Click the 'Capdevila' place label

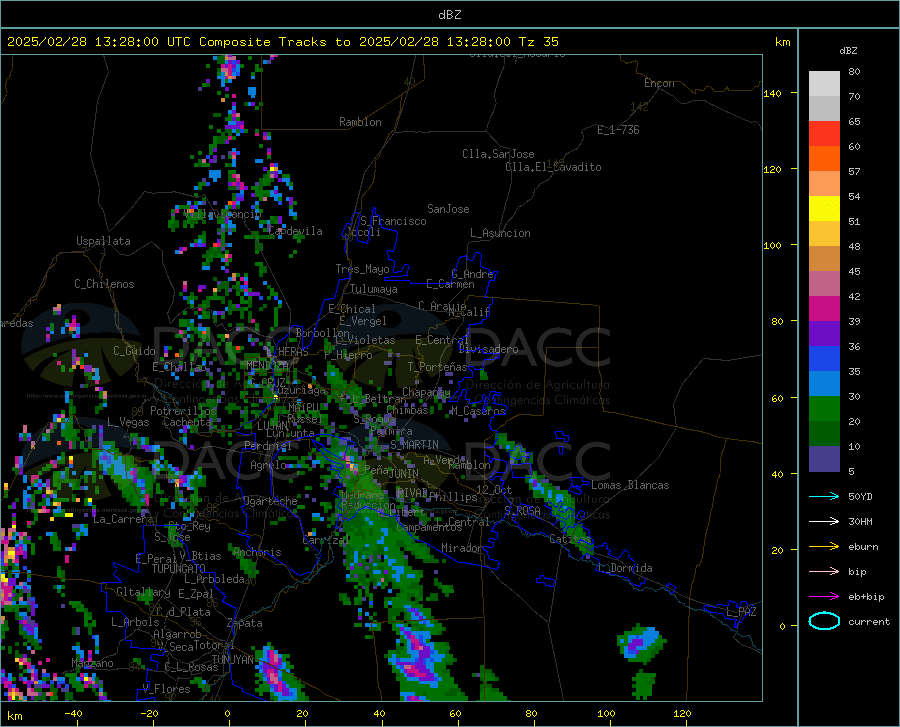tap(296, 231)
